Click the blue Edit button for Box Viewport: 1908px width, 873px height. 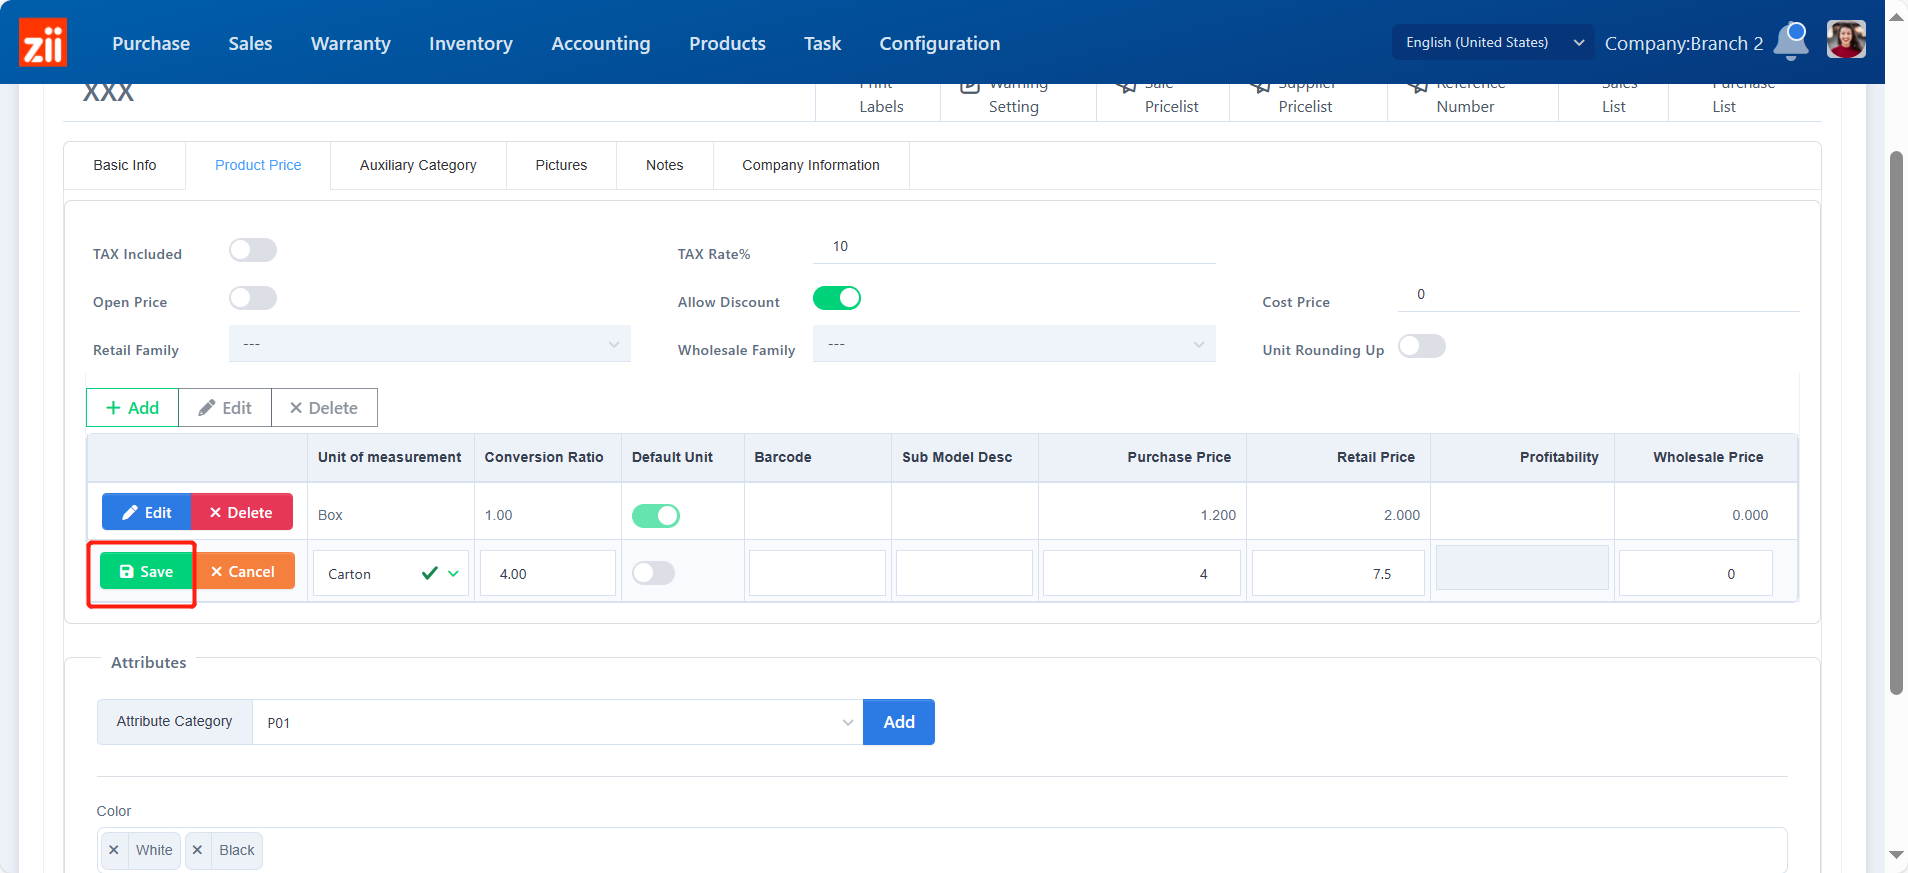coord(147,512)
